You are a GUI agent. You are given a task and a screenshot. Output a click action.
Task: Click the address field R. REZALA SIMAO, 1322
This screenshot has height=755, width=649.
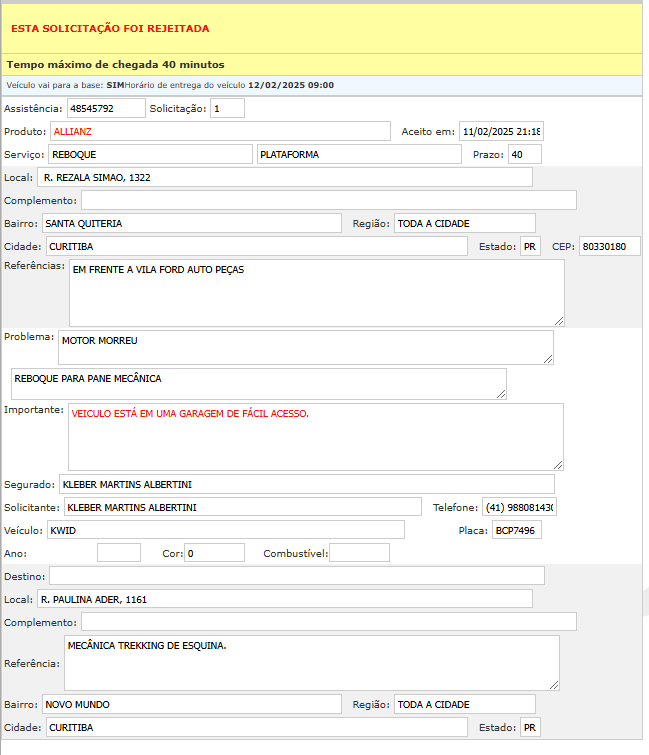pos(285,177)
